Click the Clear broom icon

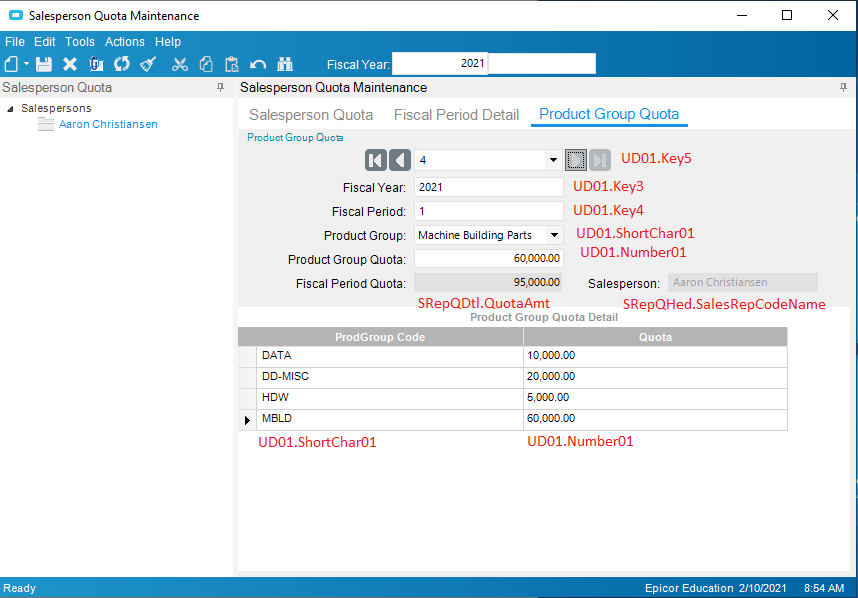[x=148, y=64]
